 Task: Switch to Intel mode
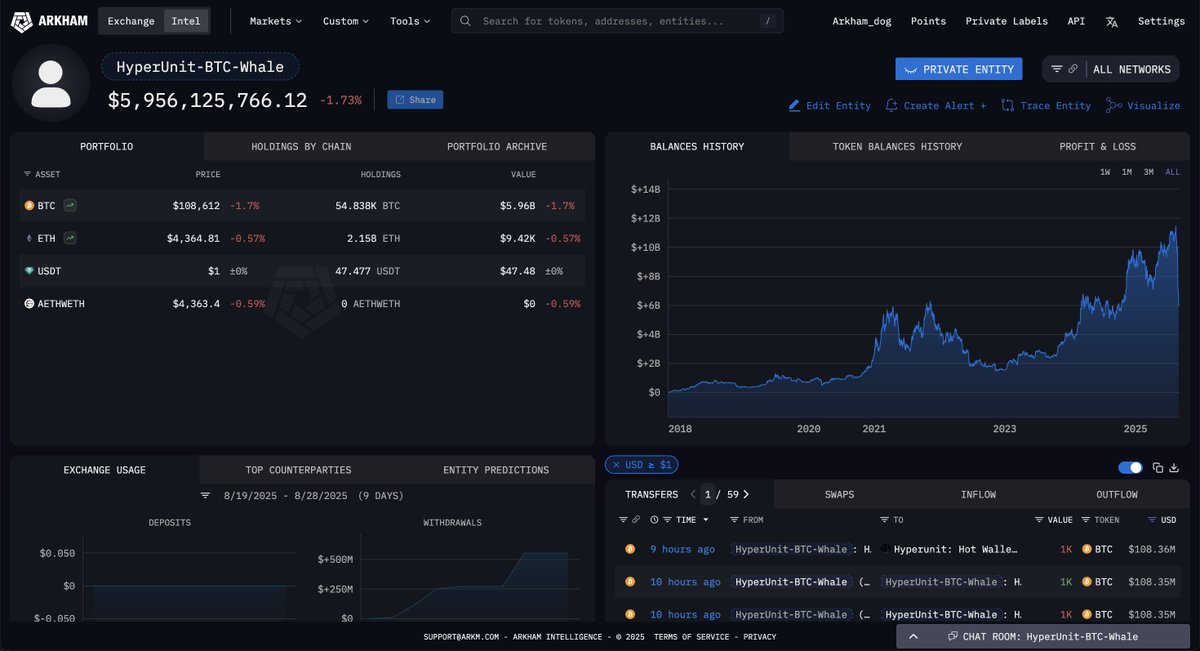[x=186, y=21]
